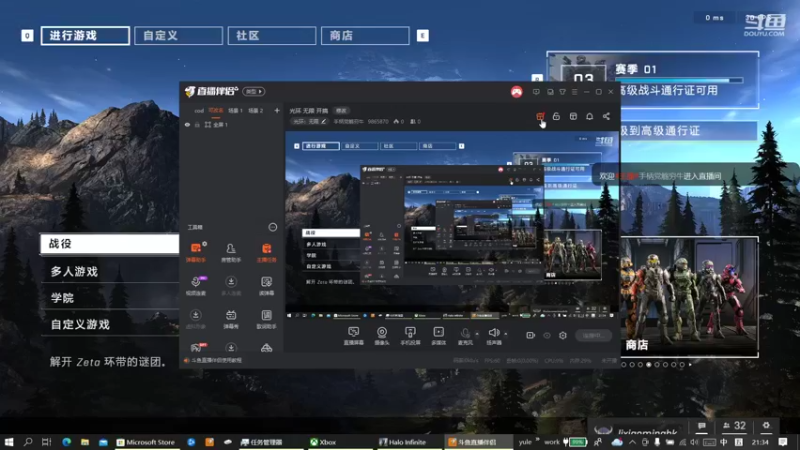Expand the microphone options arrow

click(x=477, y=334)
